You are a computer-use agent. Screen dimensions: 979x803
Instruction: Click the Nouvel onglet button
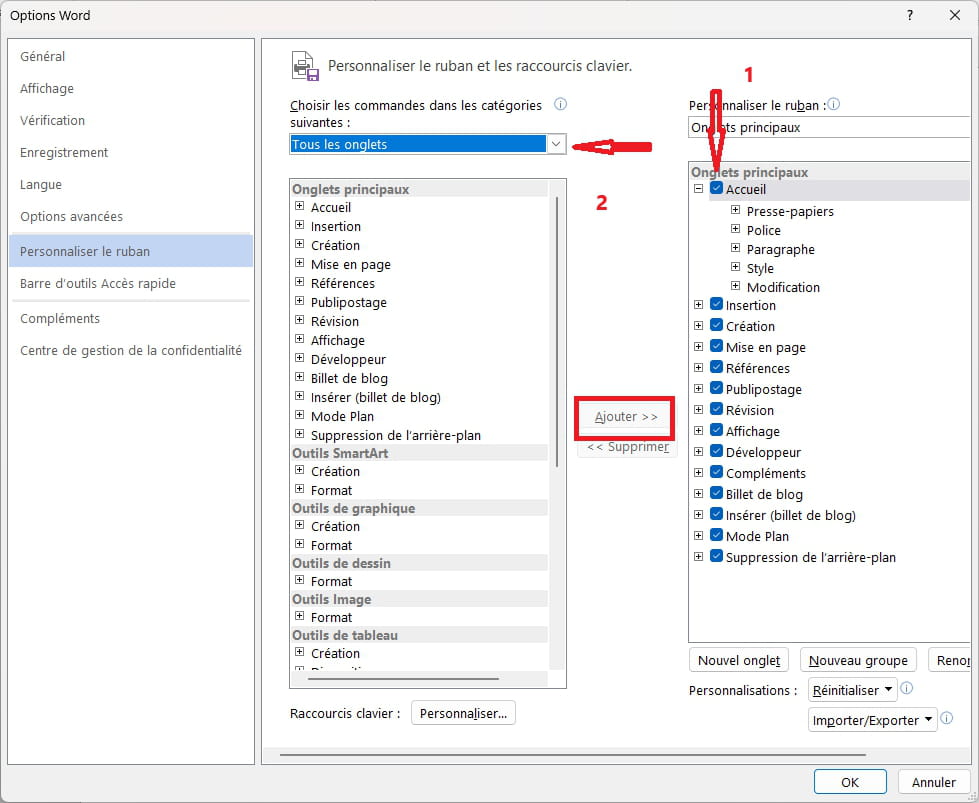click(739, 660)
